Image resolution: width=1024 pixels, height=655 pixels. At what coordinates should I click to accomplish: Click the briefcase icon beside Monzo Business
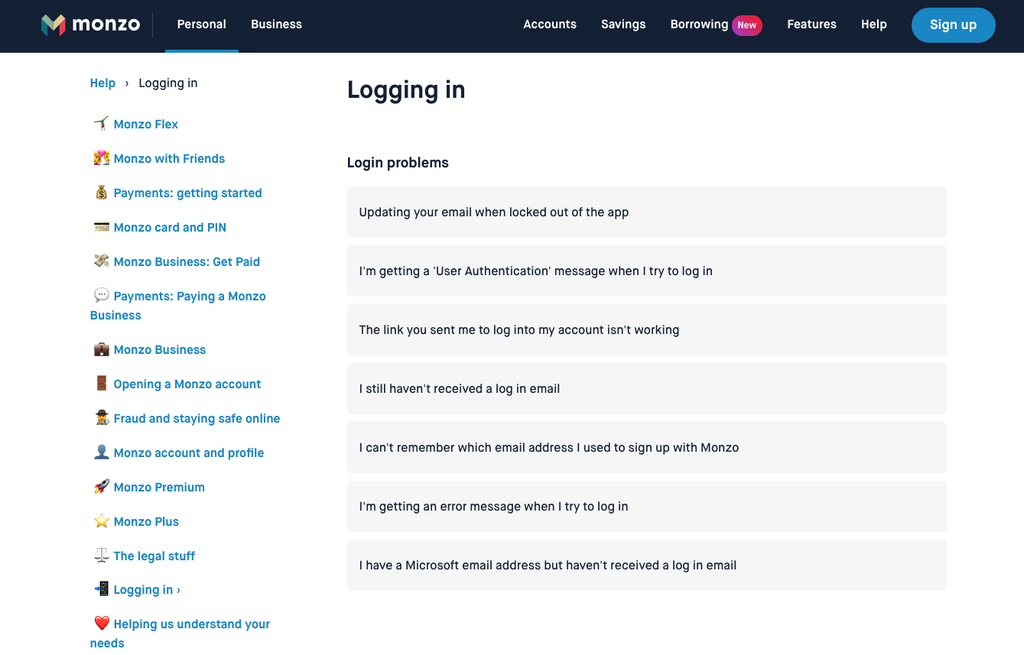[101, 350]
